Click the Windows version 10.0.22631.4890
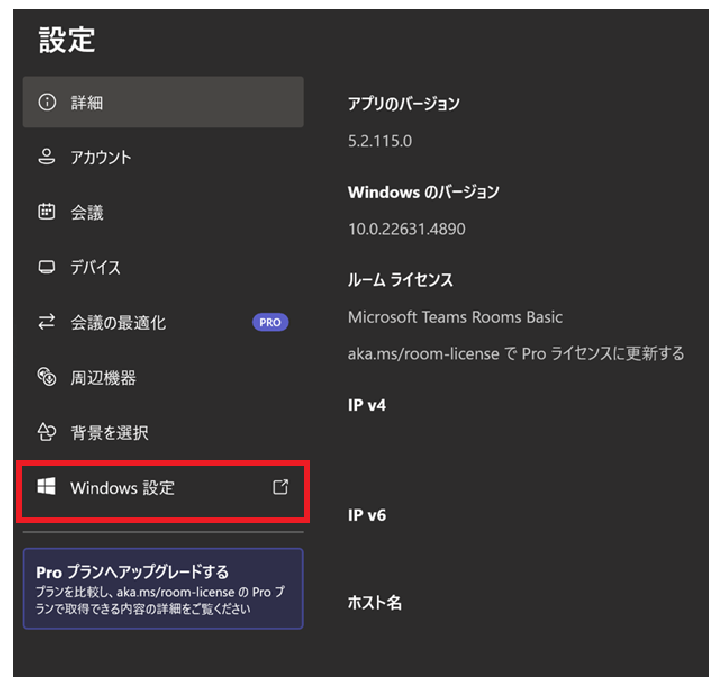The width and height of the screenshot is (709, 679). pyautogui.click(x=406, y=229)
